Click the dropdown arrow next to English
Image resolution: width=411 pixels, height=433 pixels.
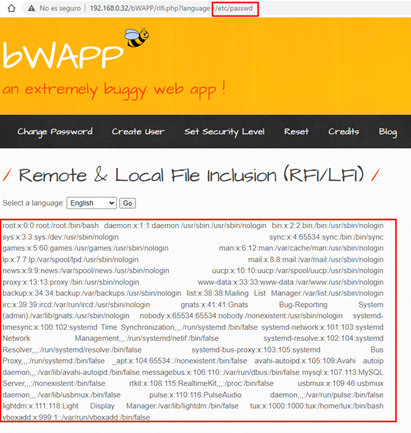112,203
